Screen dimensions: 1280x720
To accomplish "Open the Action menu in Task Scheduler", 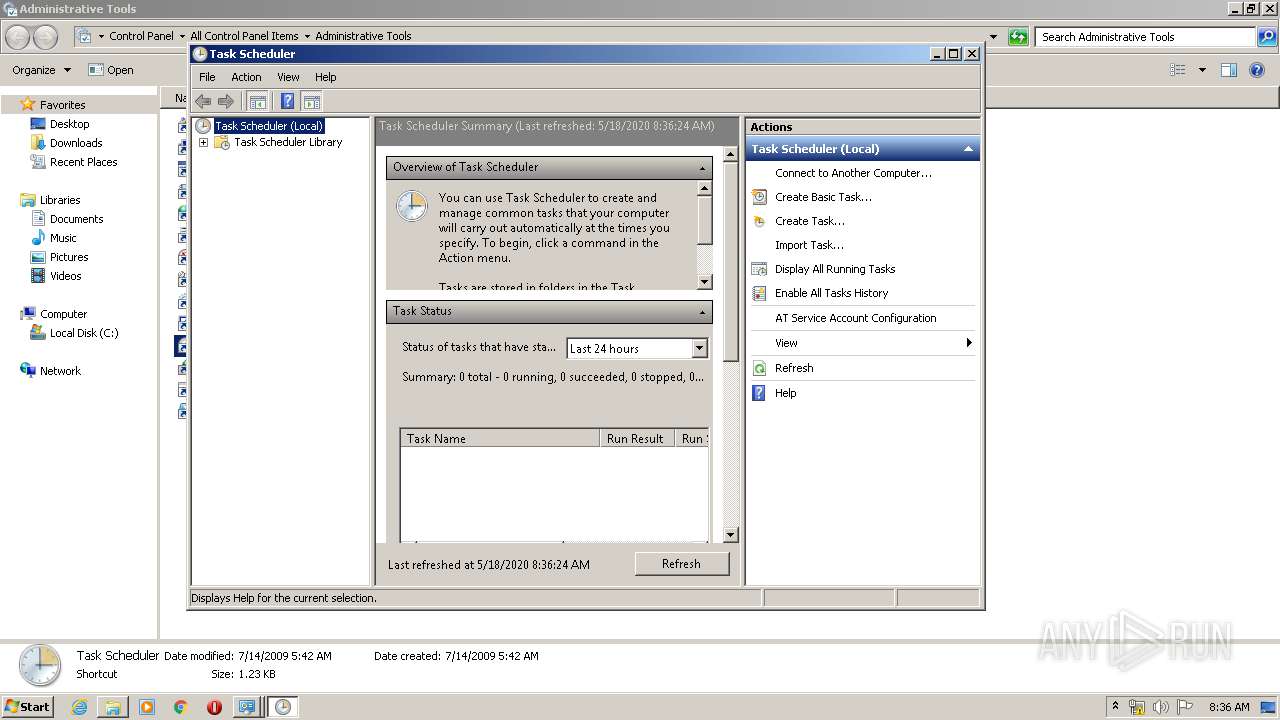I will 246,77.
